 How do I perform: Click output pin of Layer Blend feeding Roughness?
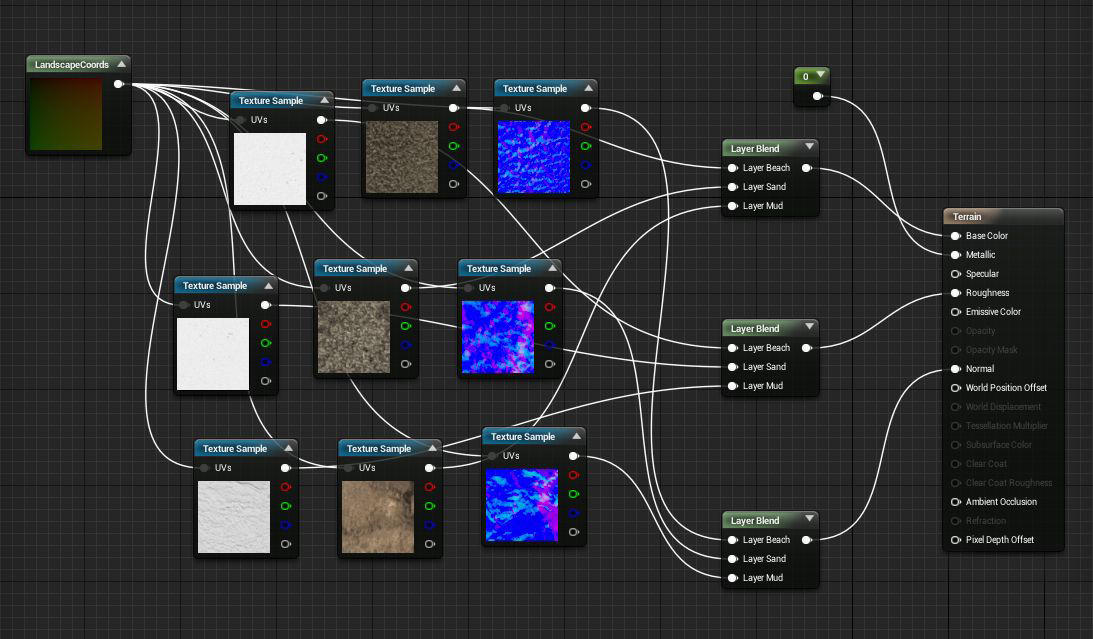click(x=807, y=348)
